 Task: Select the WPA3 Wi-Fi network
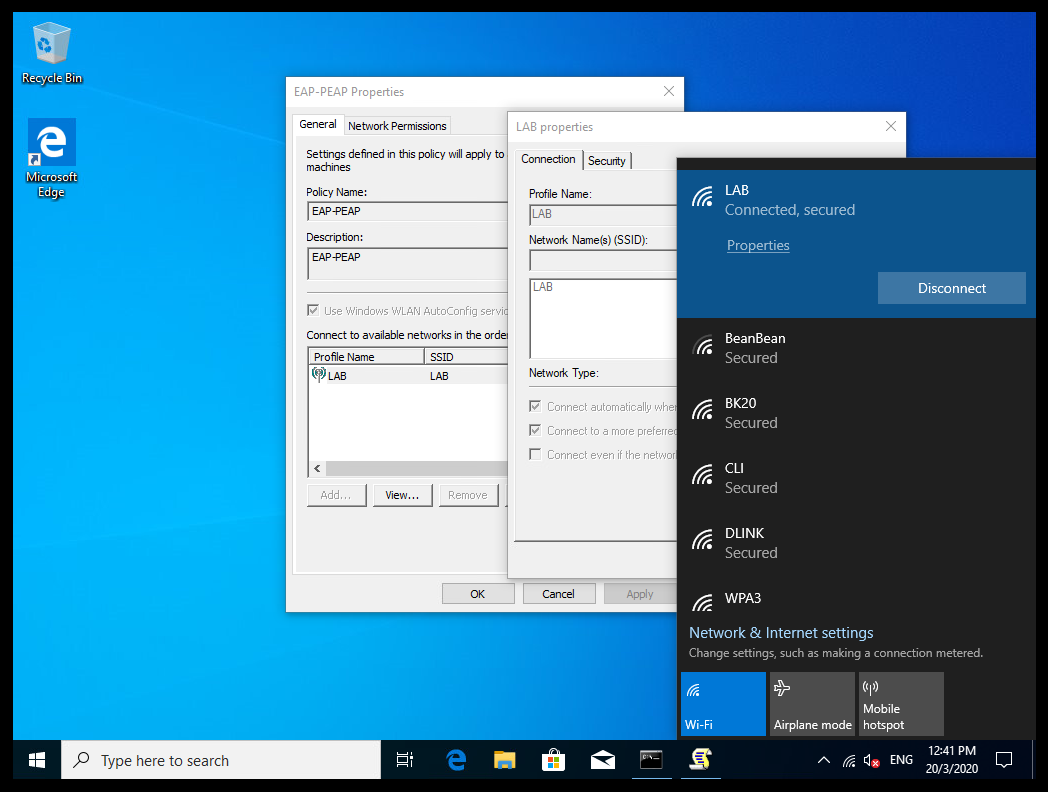856,599
